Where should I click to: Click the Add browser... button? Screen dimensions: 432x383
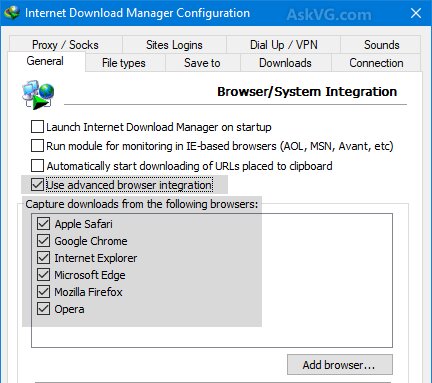tap(340, 365)
